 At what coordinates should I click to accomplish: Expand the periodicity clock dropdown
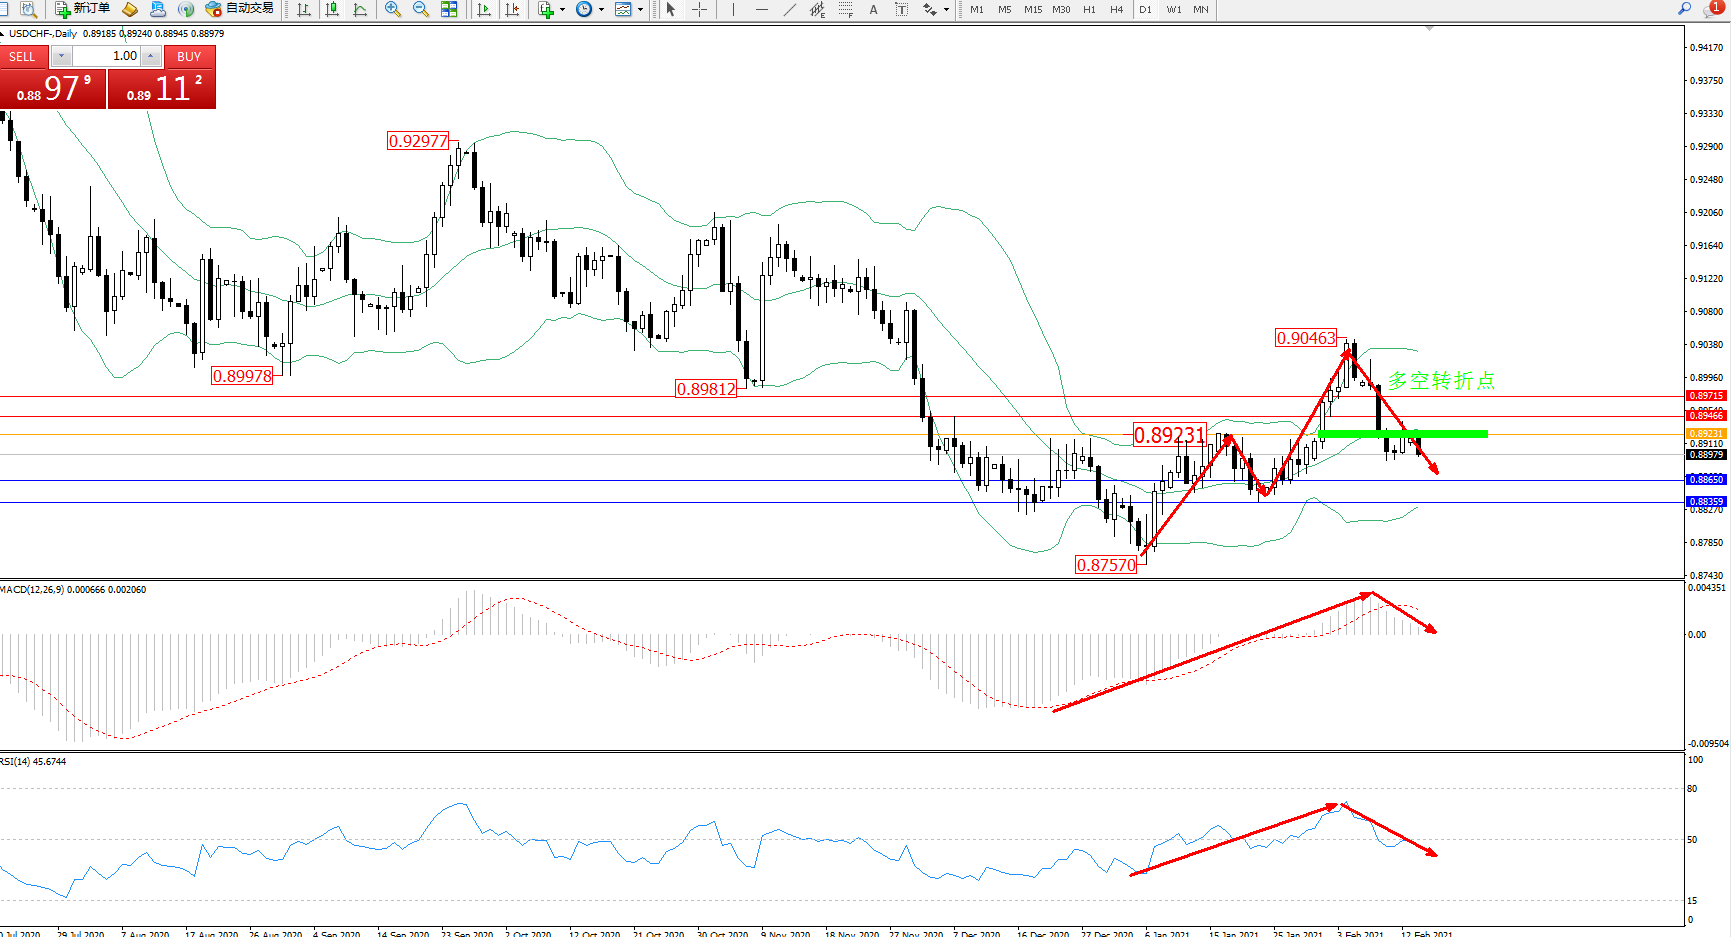(x=601, y=9)
